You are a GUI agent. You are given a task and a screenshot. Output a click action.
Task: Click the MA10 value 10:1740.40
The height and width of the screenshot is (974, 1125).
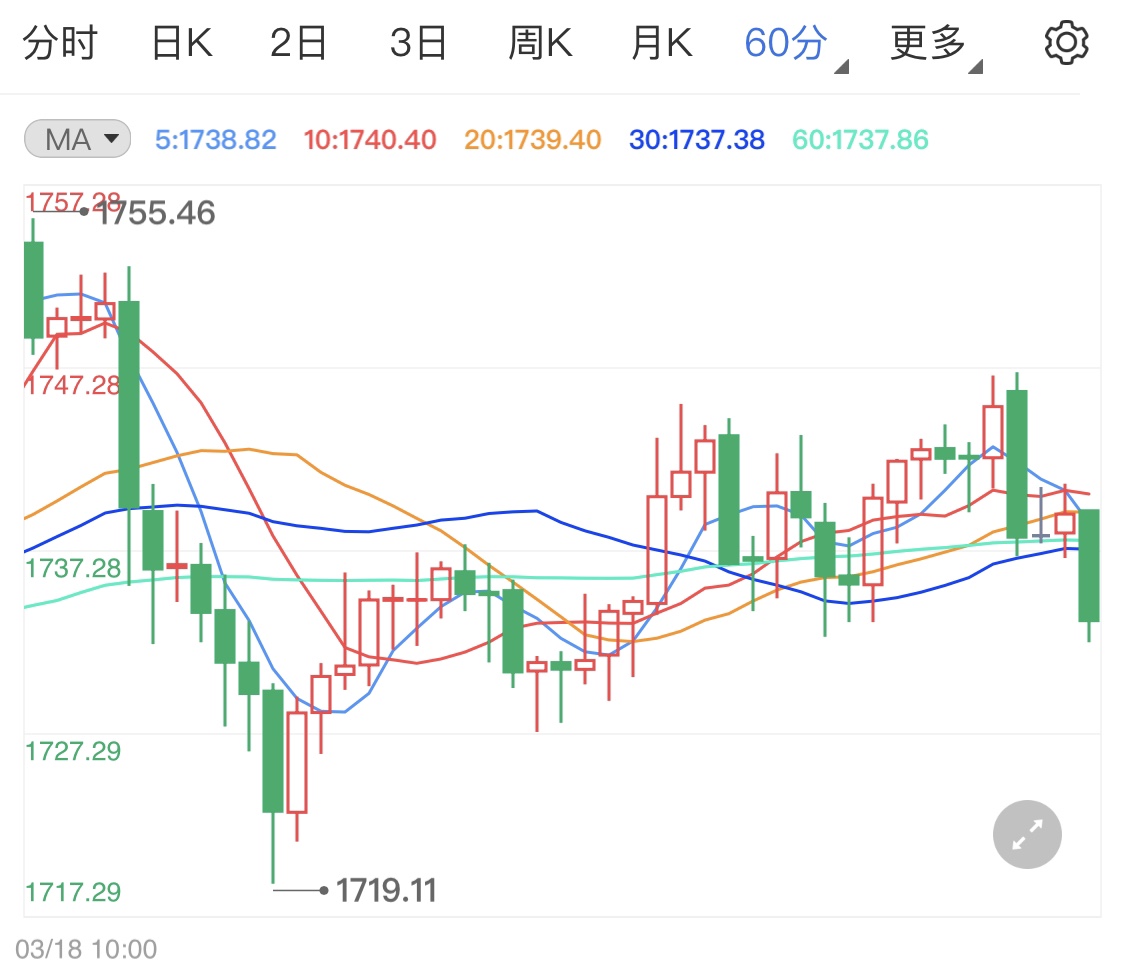click(369, 140)
